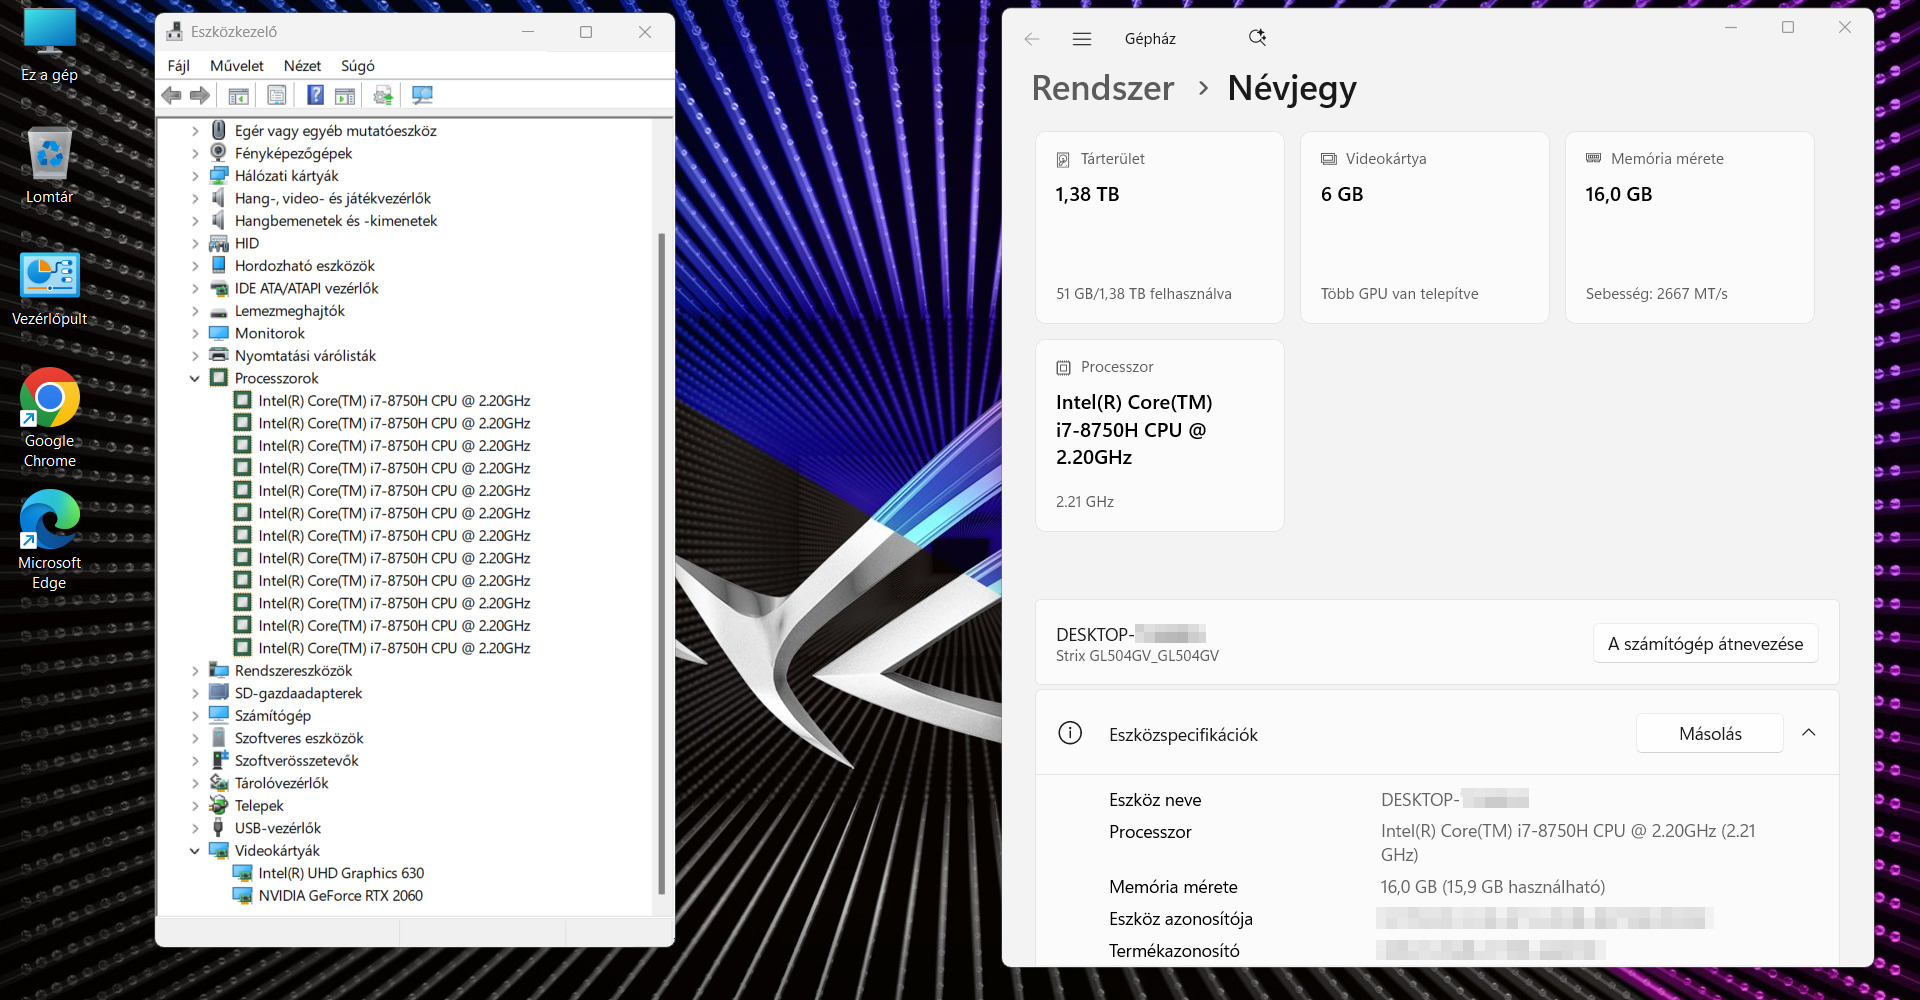The width and height of the screenshot is (1920, 1000).
Task: Expand the Hálózati kártyák node
Action: click(195, 176)
